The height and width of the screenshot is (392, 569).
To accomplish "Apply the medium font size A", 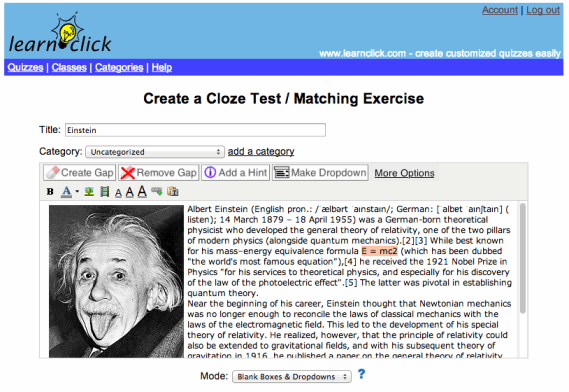I will pos(130,192).
